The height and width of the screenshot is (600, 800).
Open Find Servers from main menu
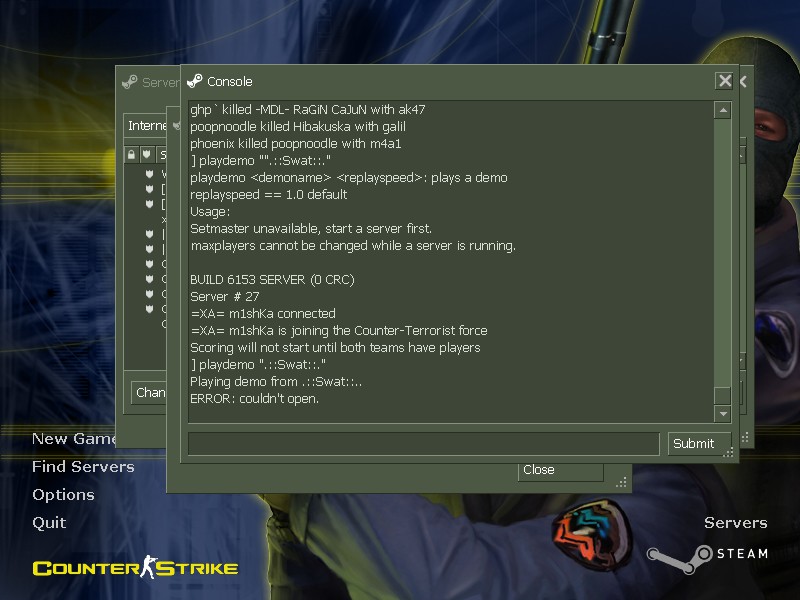click(83, 466)
